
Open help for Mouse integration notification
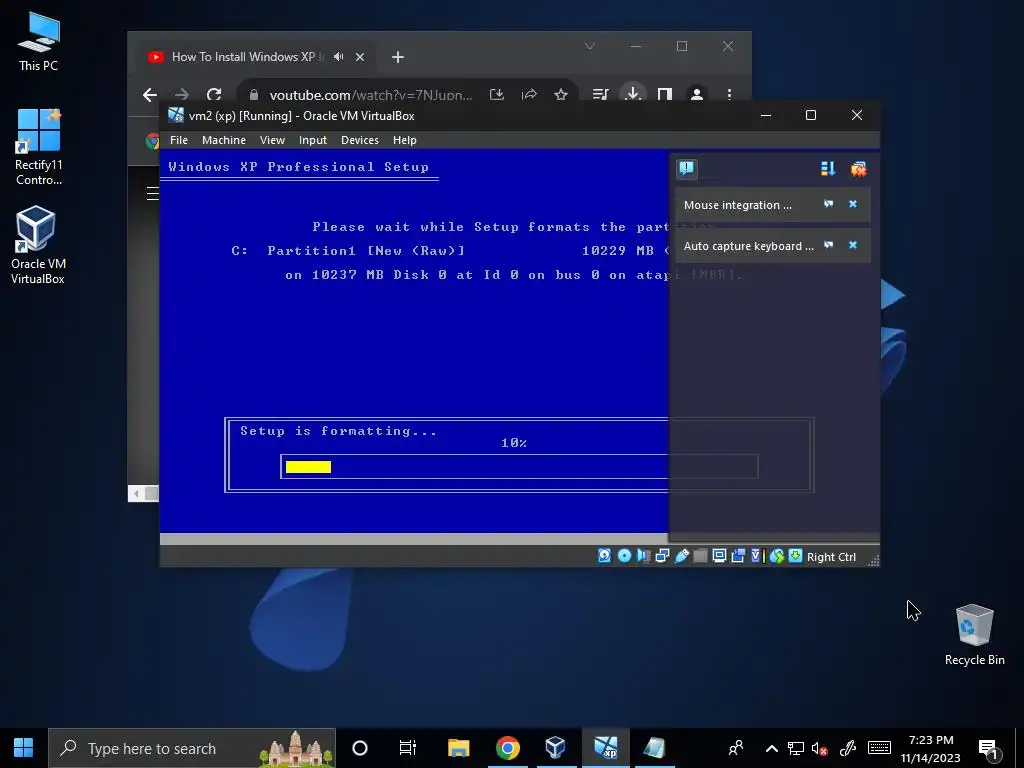pos(828,204)
